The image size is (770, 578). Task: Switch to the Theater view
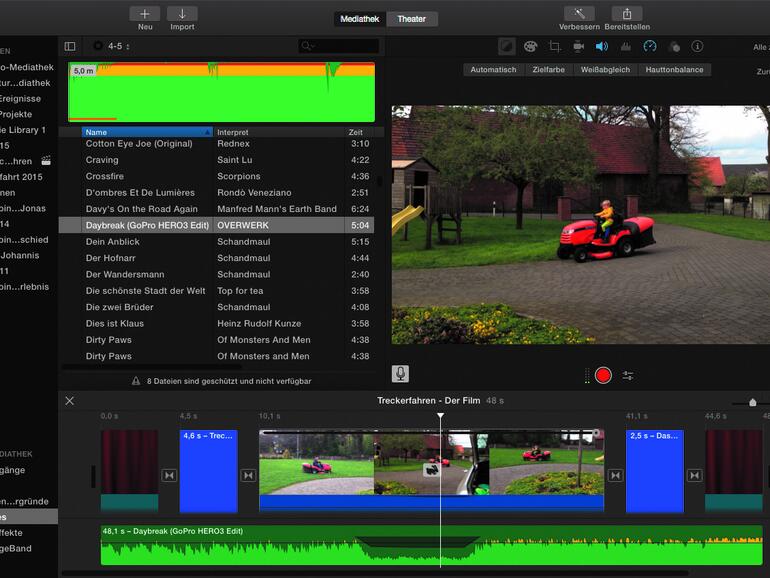coord(411,19)
